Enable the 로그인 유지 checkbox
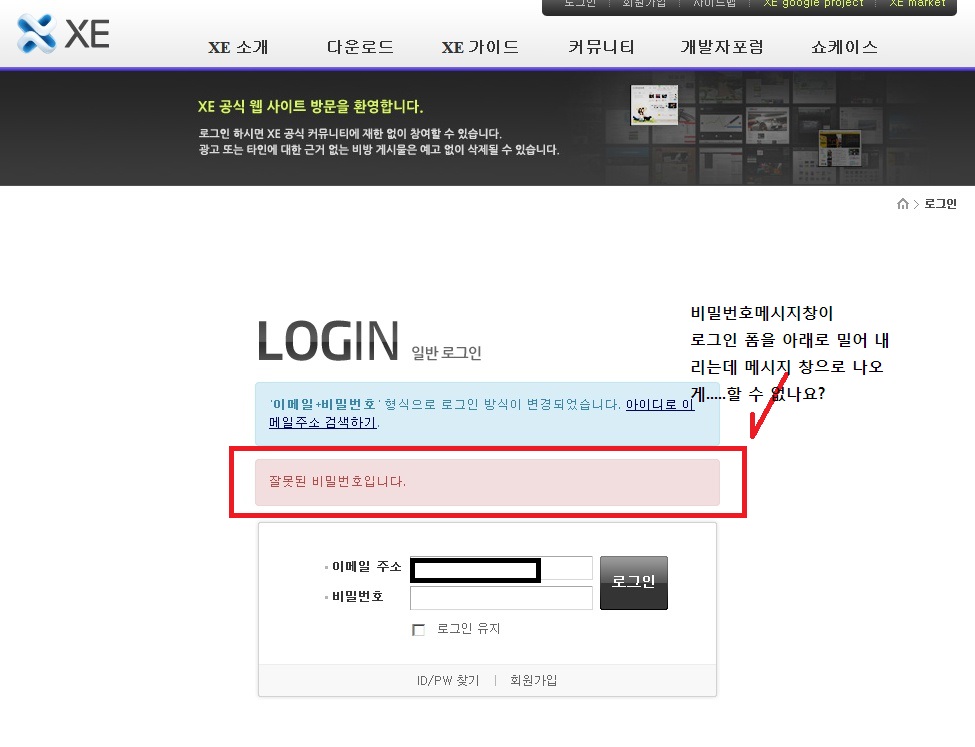Screen dimensions: 975x747 tap(417, 629)
